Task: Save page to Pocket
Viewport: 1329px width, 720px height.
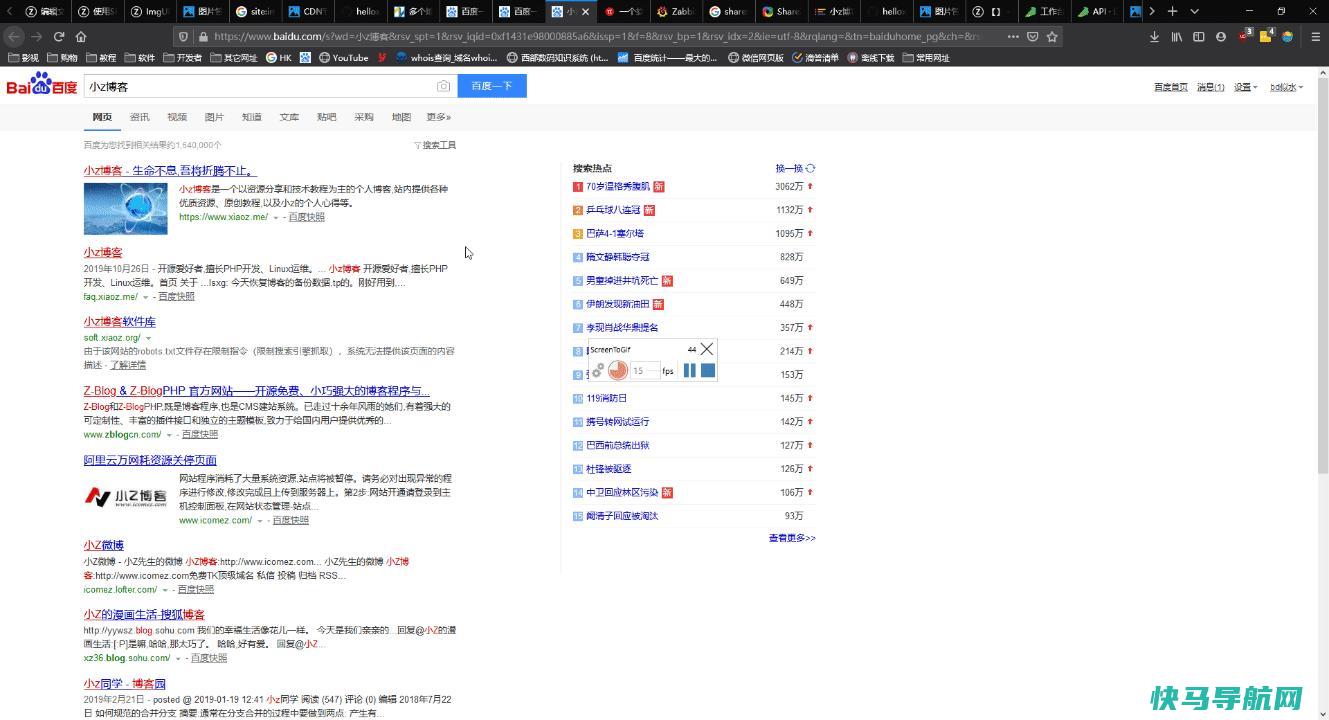Action: point(1033,36)
